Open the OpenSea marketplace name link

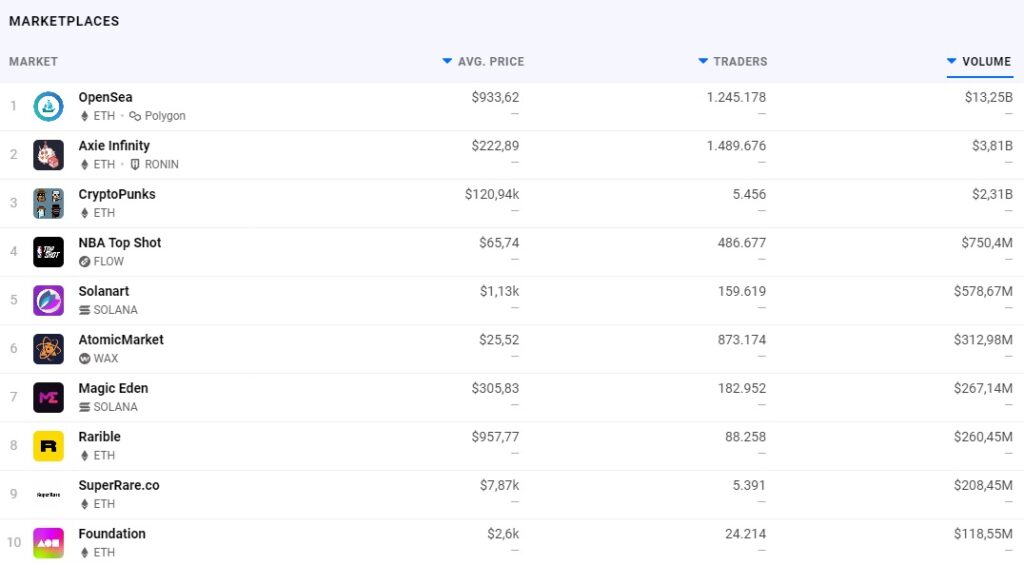click(x=105, y=97)
